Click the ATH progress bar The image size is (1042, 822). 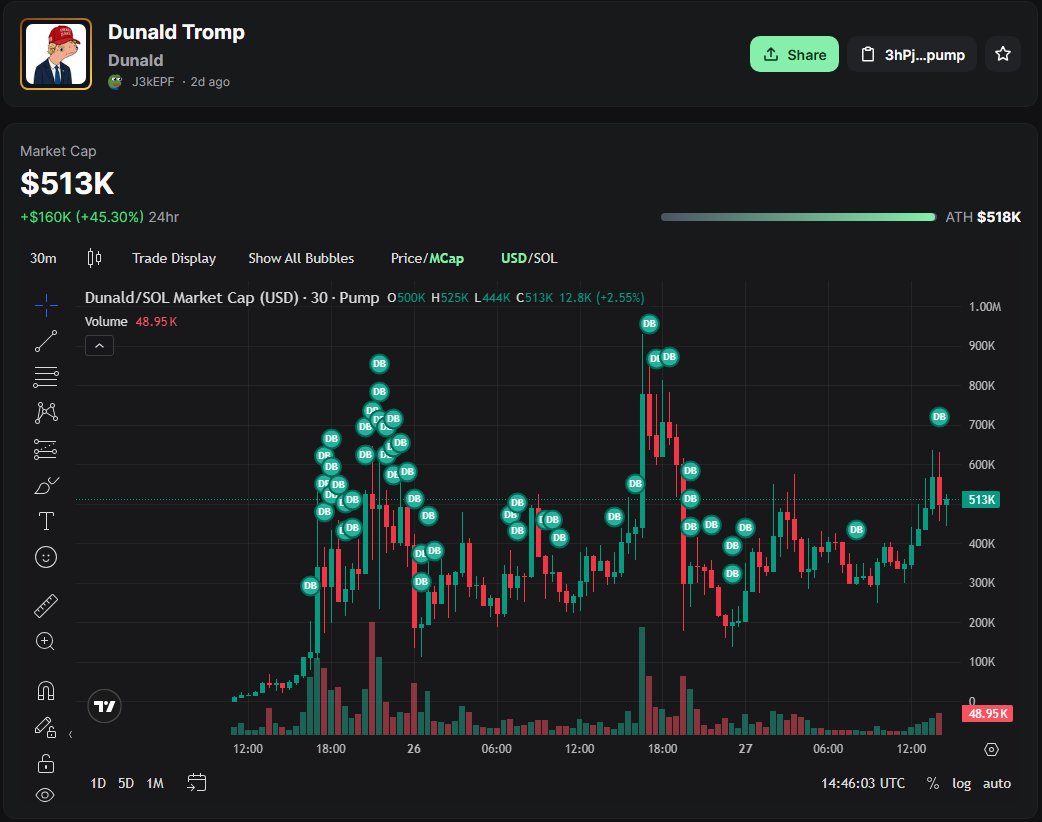[x=798, y=217]
